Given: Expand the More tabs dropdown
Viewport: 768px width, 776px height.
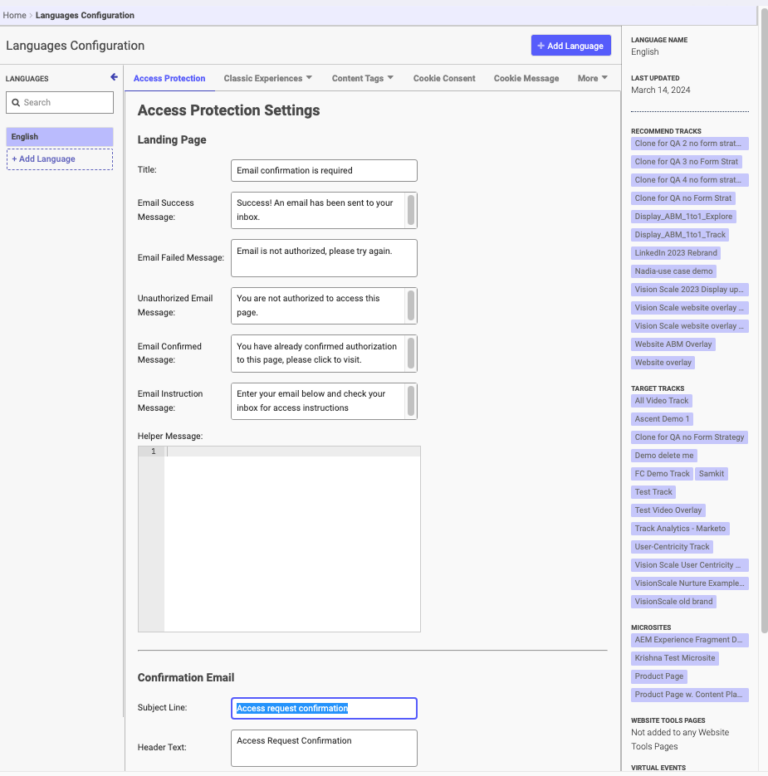Looking at the screenshot, I should [592, 78].
